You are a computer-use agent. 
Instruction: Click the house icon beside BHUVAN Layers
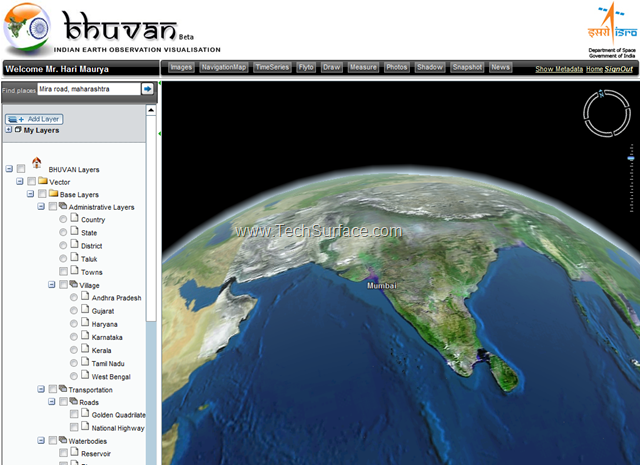(37, 163)
